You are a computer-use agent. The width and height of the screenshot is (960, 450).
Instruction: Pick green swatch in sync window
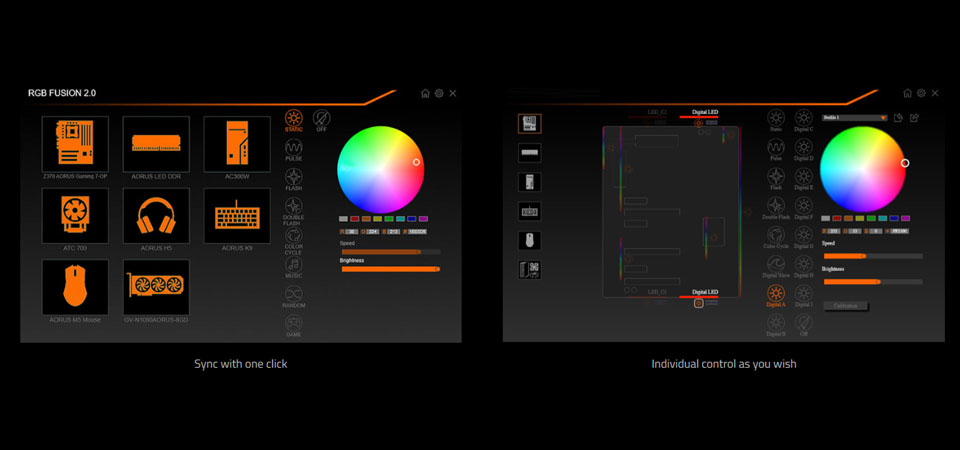389,219
